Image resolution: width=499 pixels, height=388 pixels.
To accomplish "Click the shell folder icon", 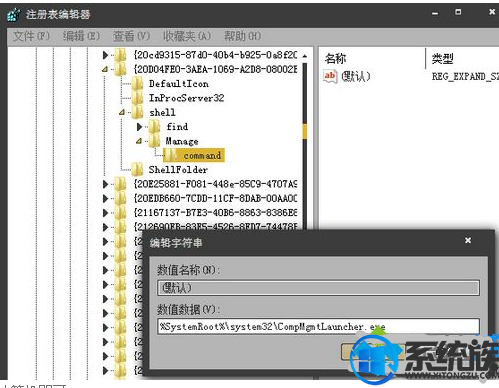I will coord(137,112).
